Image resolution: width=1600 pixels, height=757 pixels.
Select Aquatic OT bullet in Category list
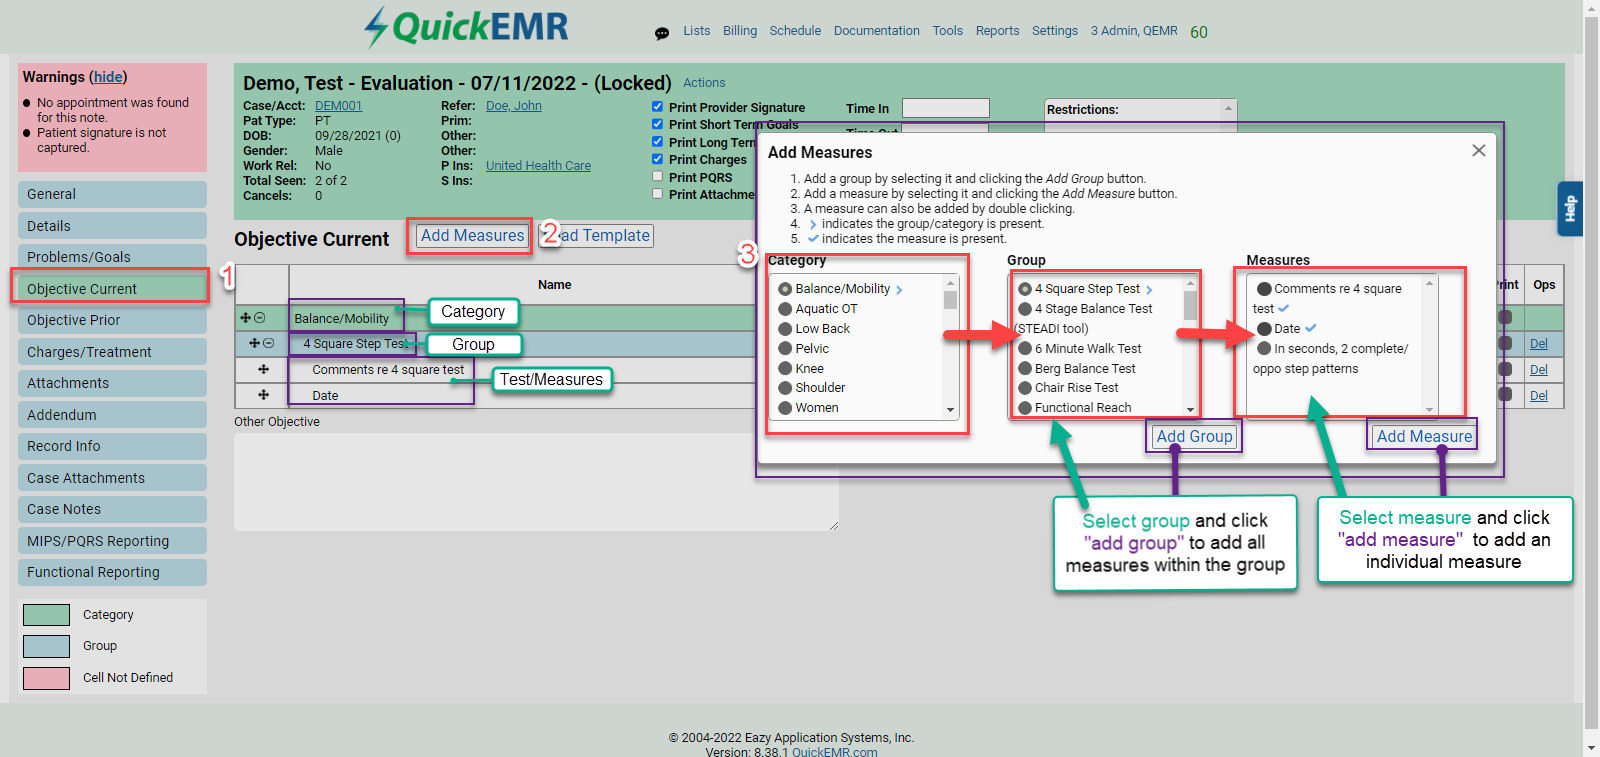pyautogui.click(x=785, y=309)
